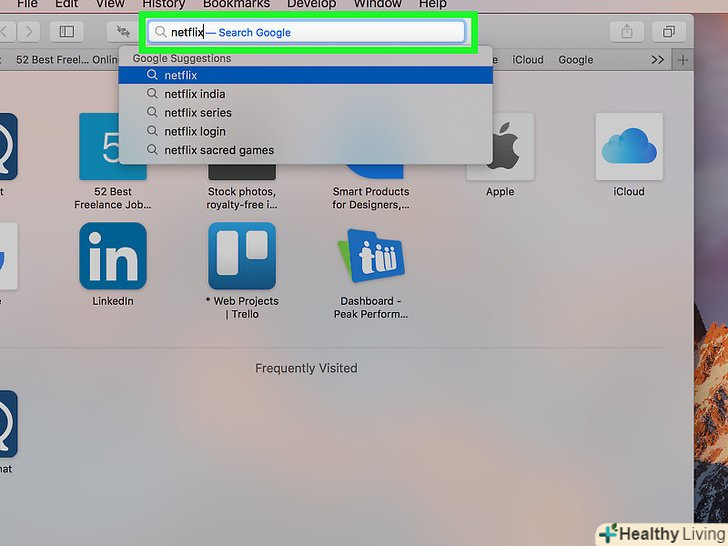Open the Safari sidebar panel
The image size is (728, 546).
[66, 32]
